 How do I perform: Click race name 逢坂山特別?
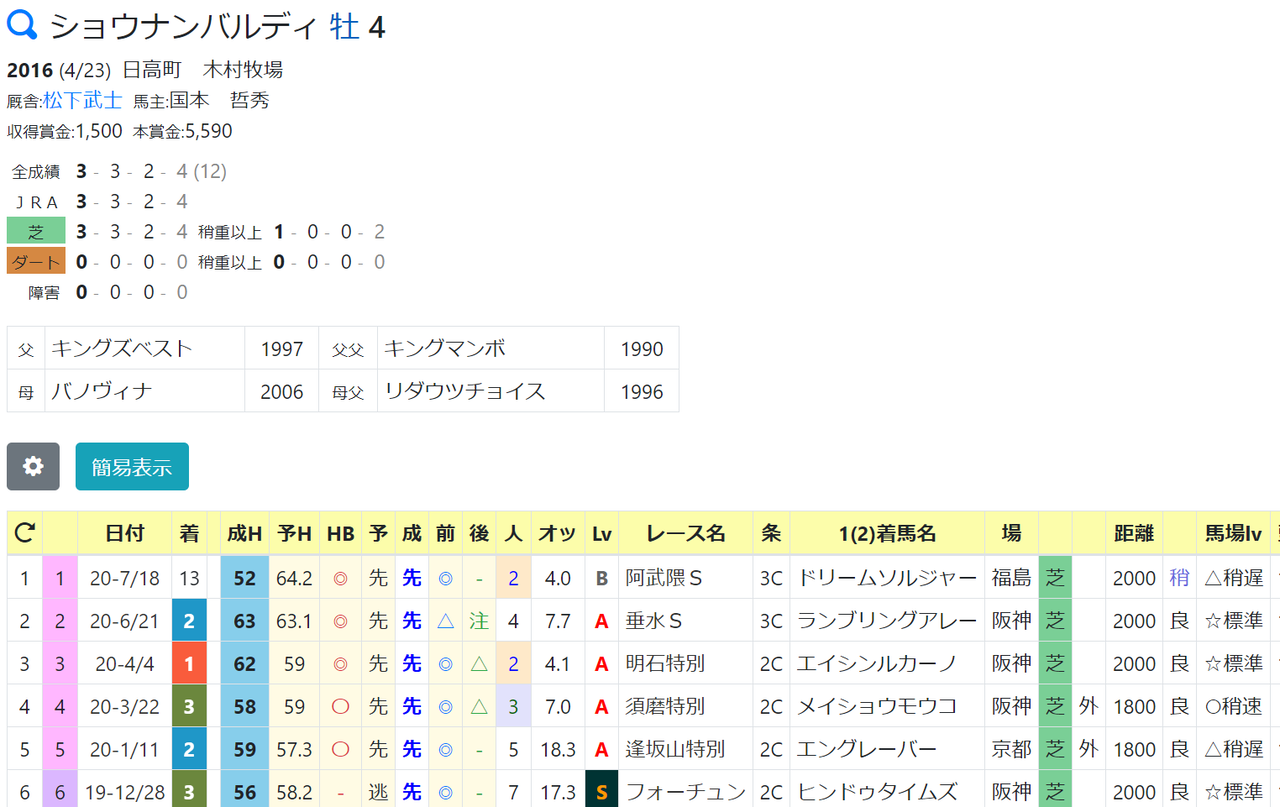click(676, 750)
